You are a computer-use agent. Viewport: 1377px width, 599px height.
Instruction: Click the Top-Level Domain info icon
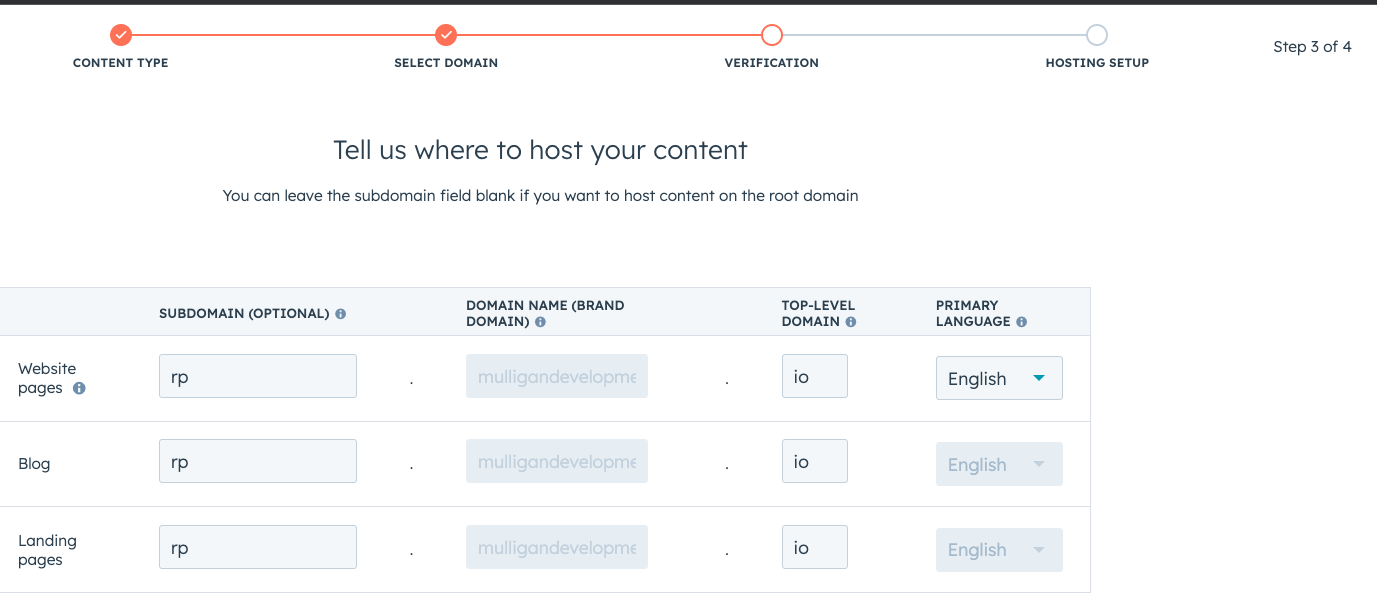pyautogui.click(x=850, y=321)
